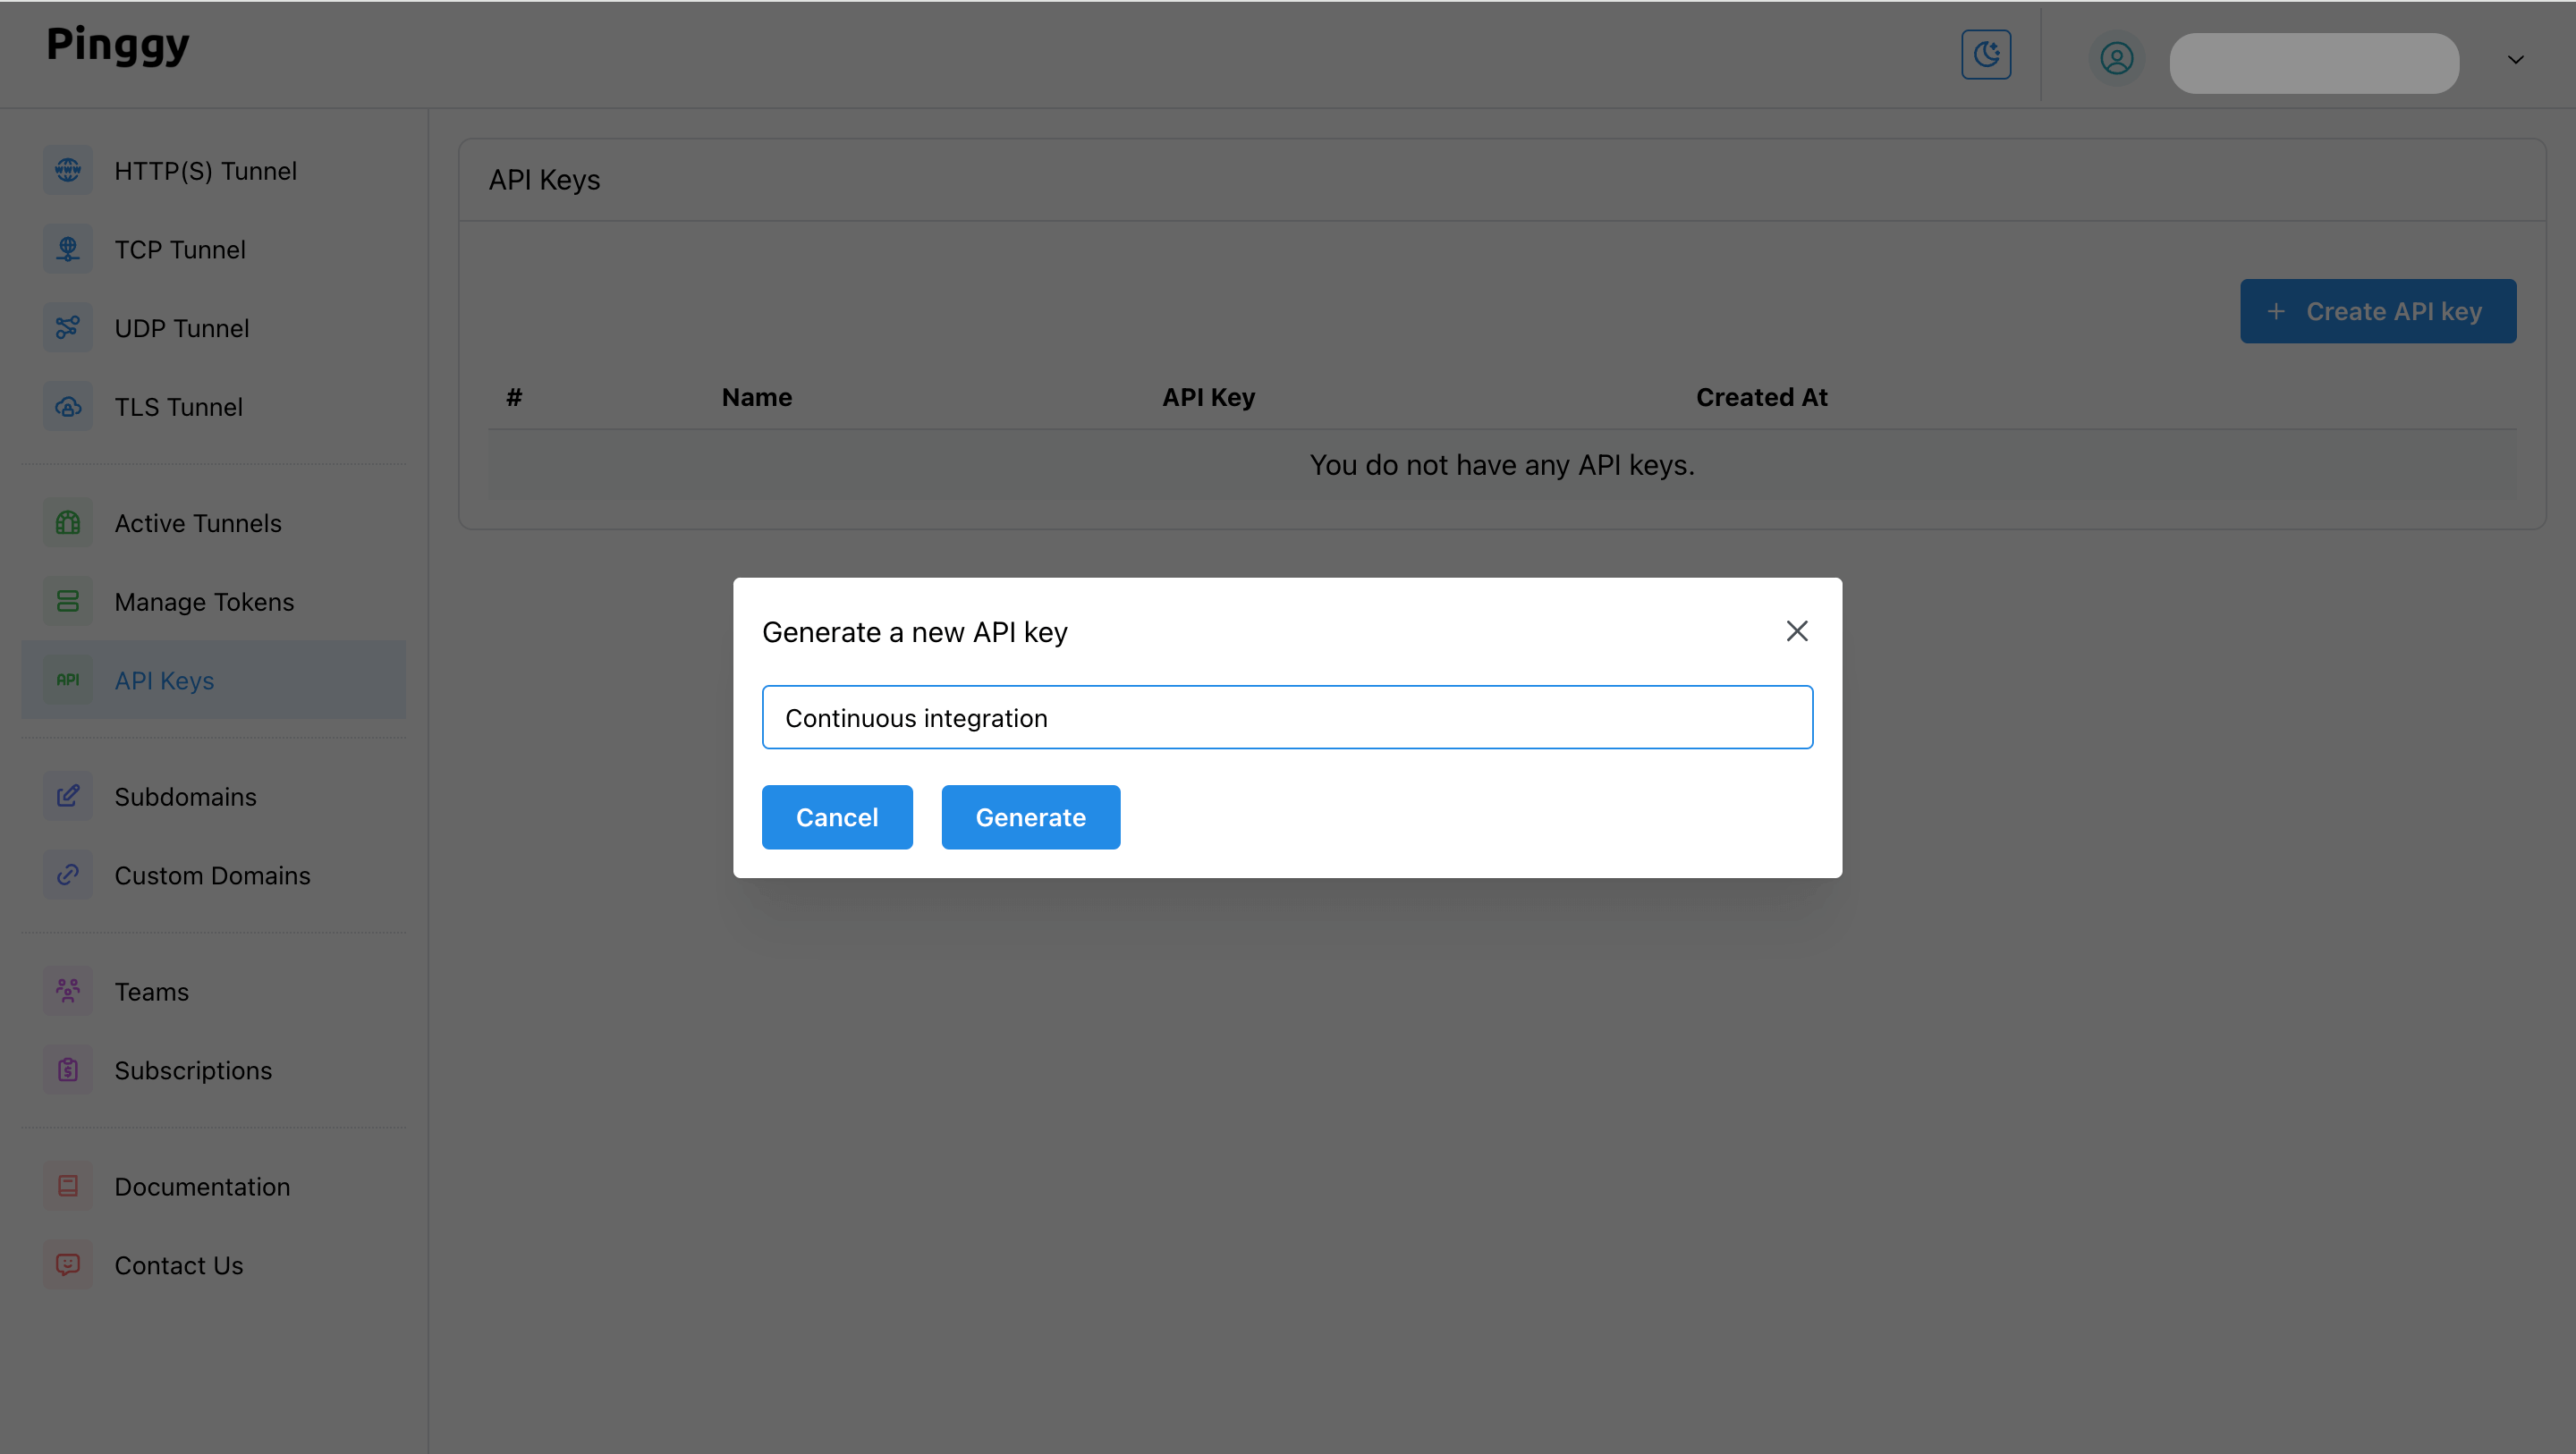
Task: Click the UDP Tunnel sidebar icon
Action: coord(67,327)
